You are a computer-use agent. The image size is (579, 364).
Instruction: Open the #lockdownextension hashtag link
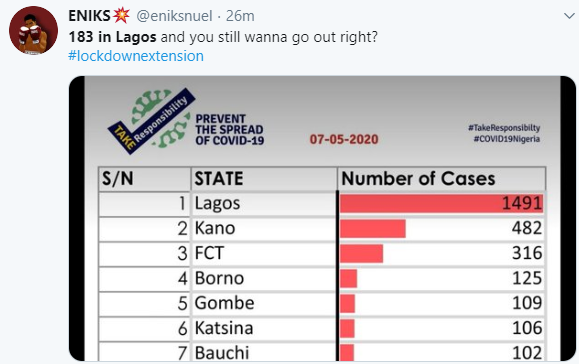click(136, 56)
